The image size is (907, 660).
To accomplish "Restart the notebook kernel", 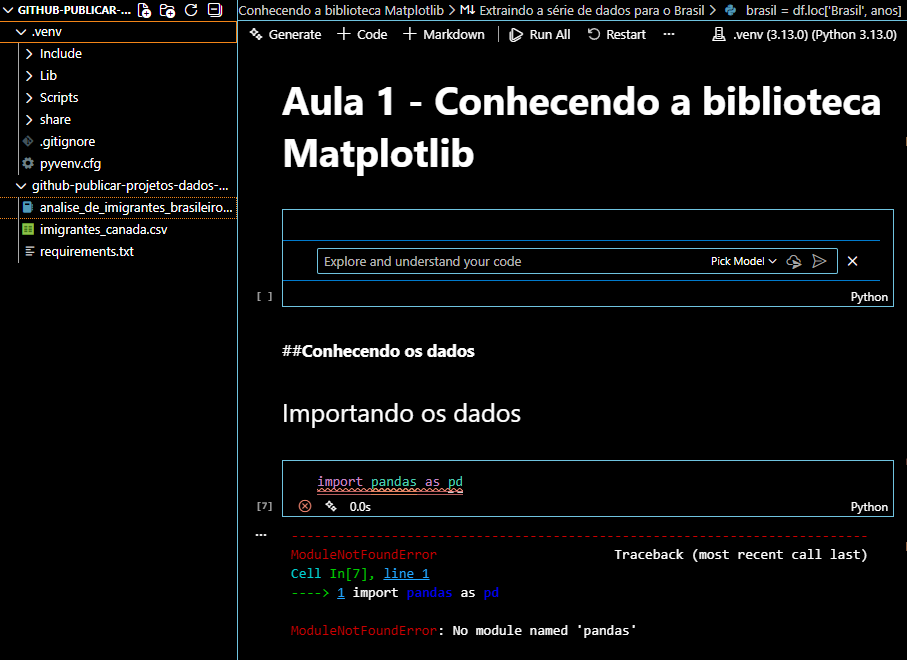I will click(616, 34).
